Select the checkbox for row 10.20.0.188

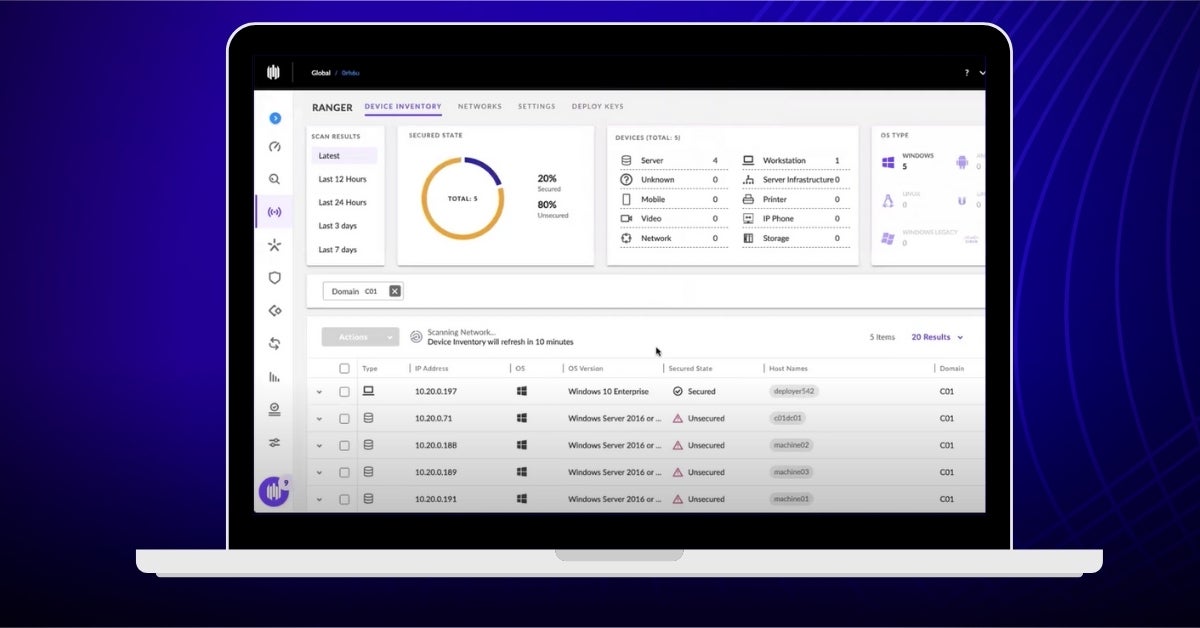pos(344,445)
